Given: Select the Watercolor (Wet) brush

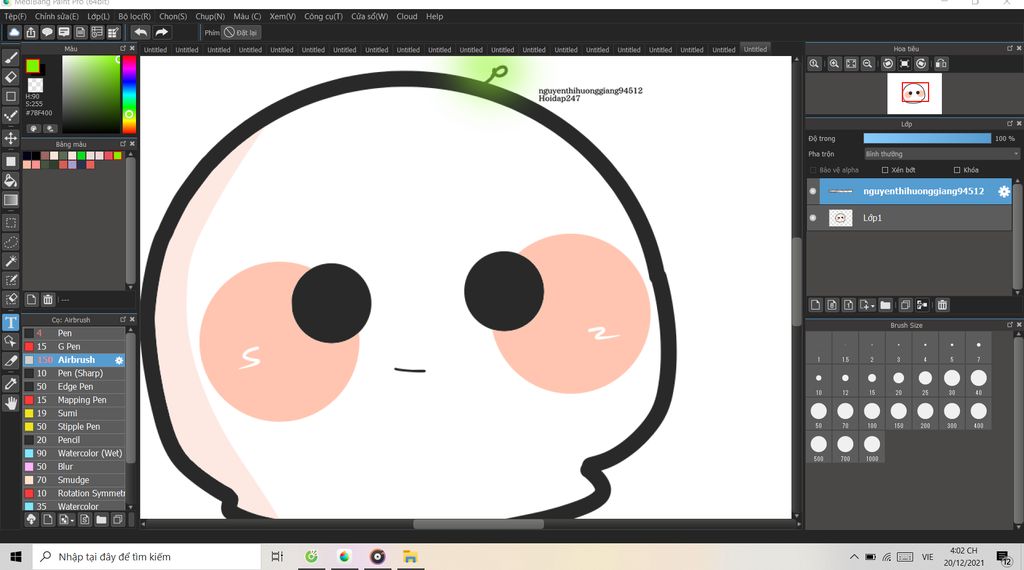Looking at the screenshot, I should [x=74, y=453].
